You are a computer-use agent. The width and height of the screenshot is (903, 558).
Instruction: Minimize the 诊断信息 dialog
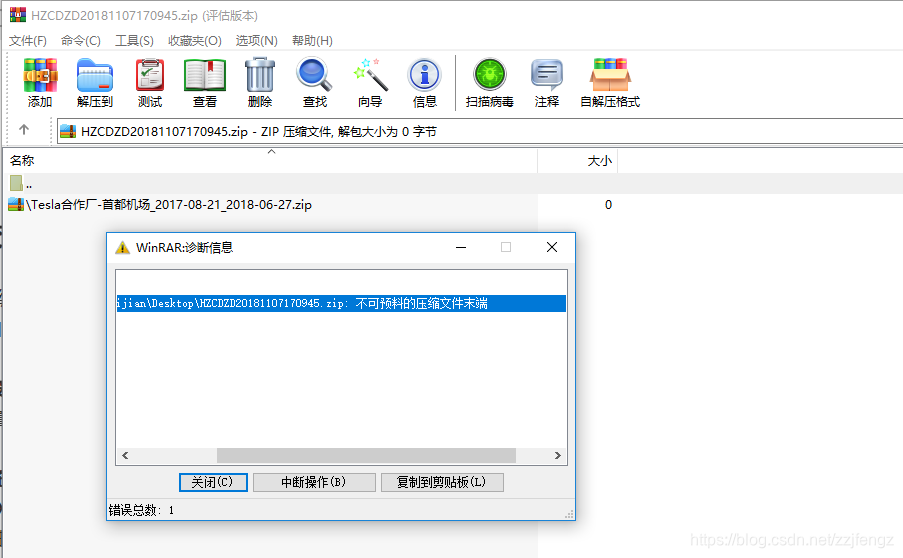click(x=461, y=247)
